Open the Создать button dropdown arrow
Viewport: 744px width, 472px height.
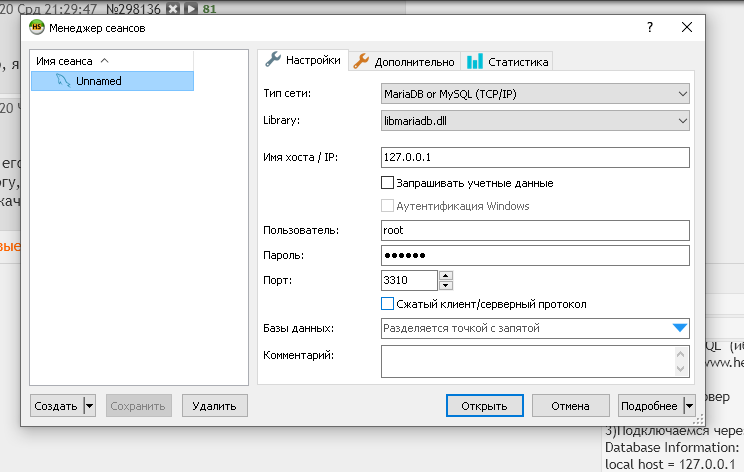point(90,406)
